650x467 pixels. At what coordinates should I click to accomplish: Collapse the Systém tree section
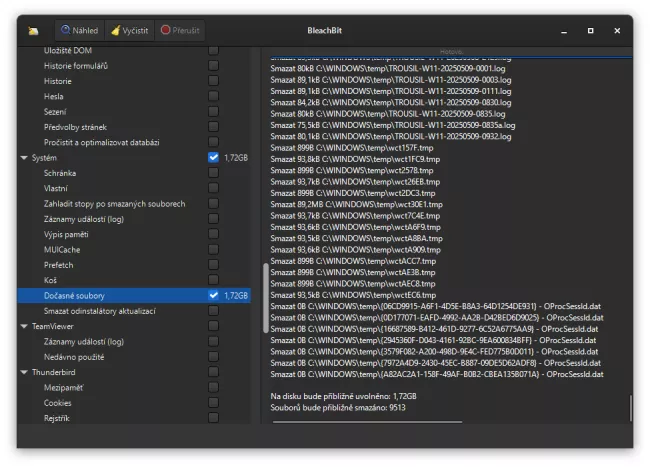coord(24,158)
